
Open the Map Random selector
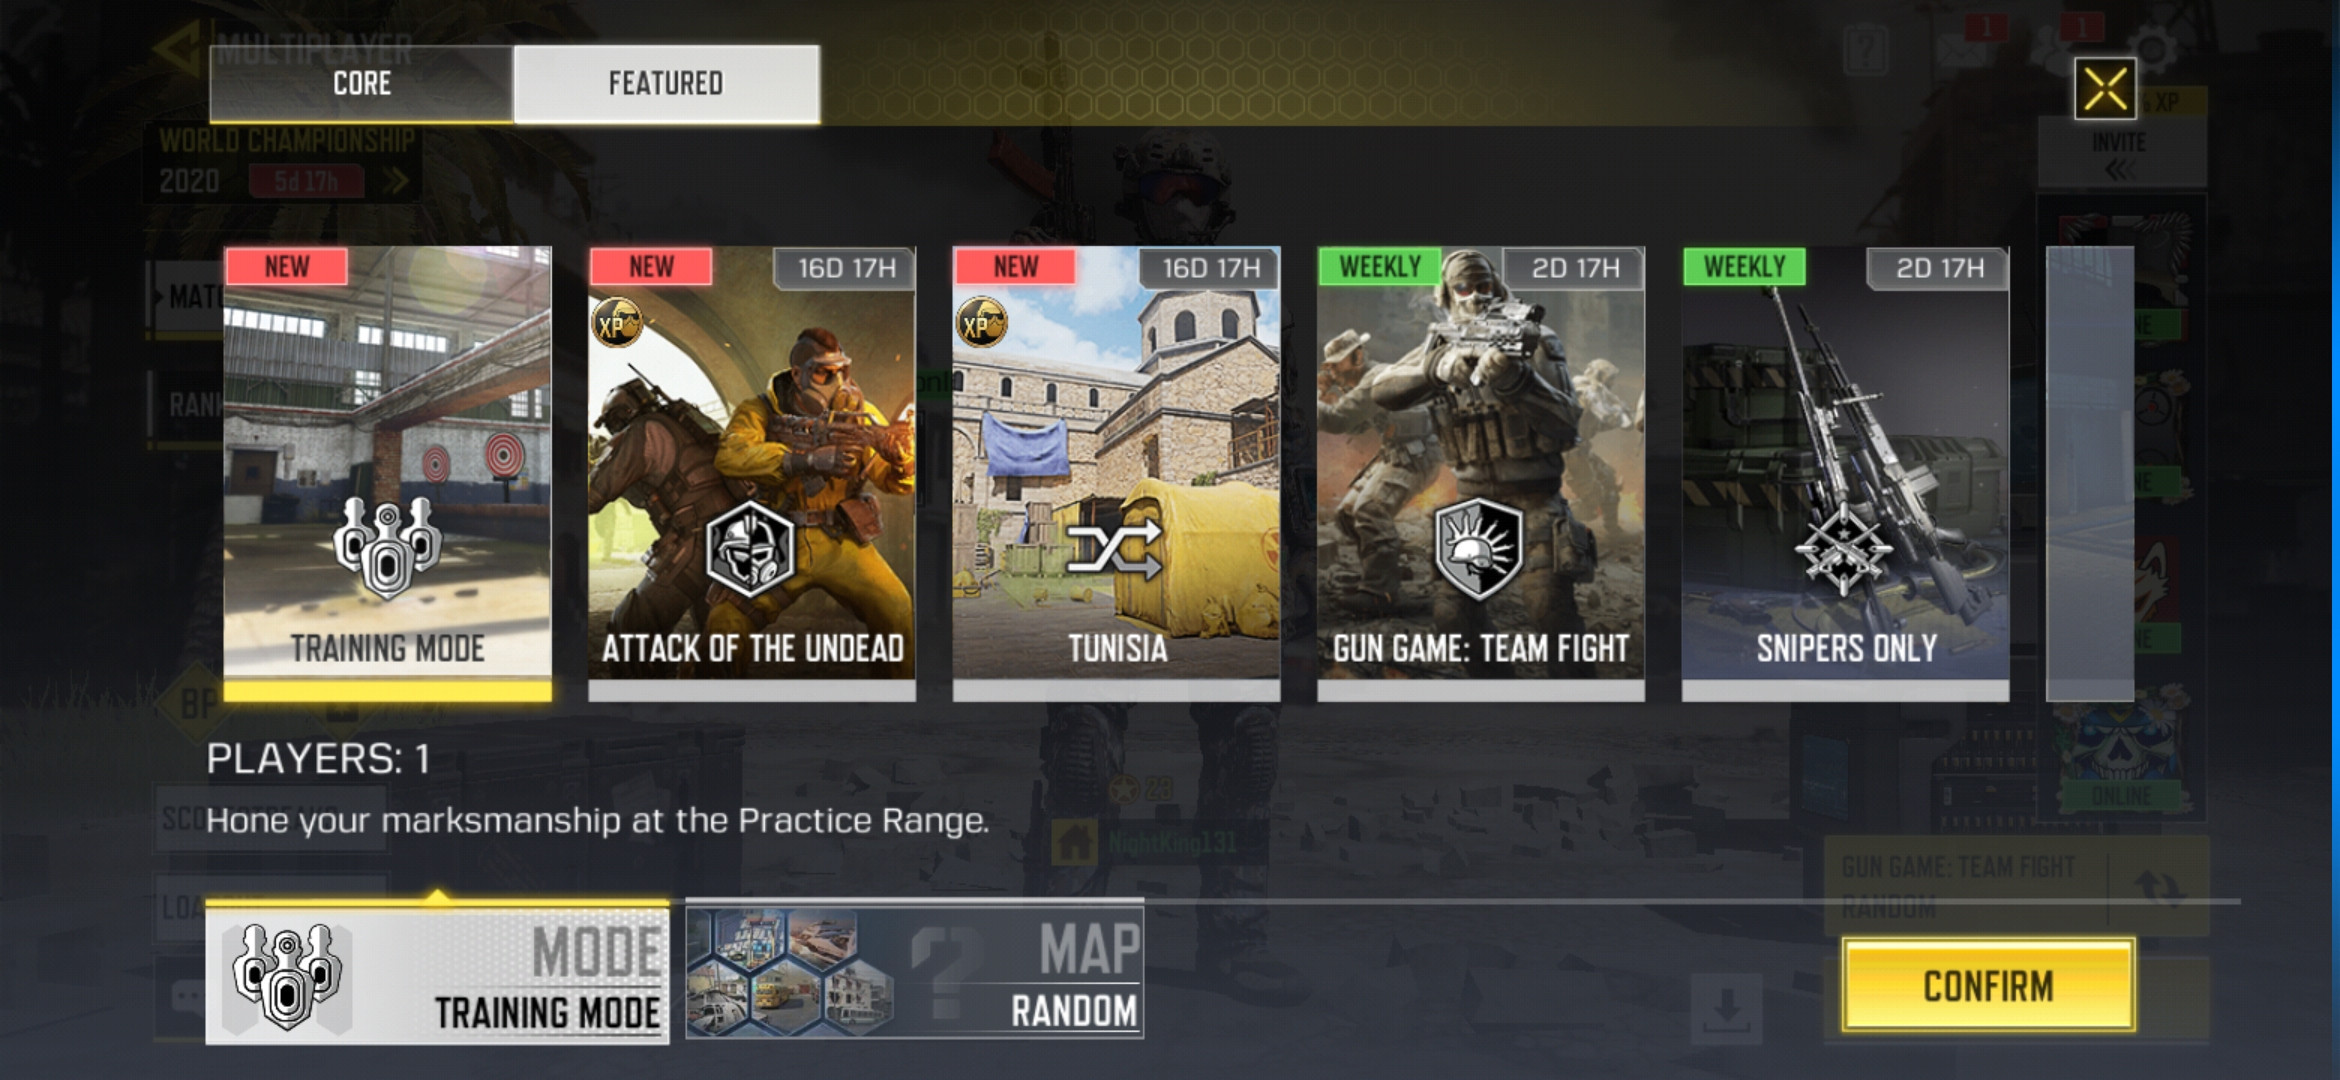pyautogui.click(x=915, y=972)
